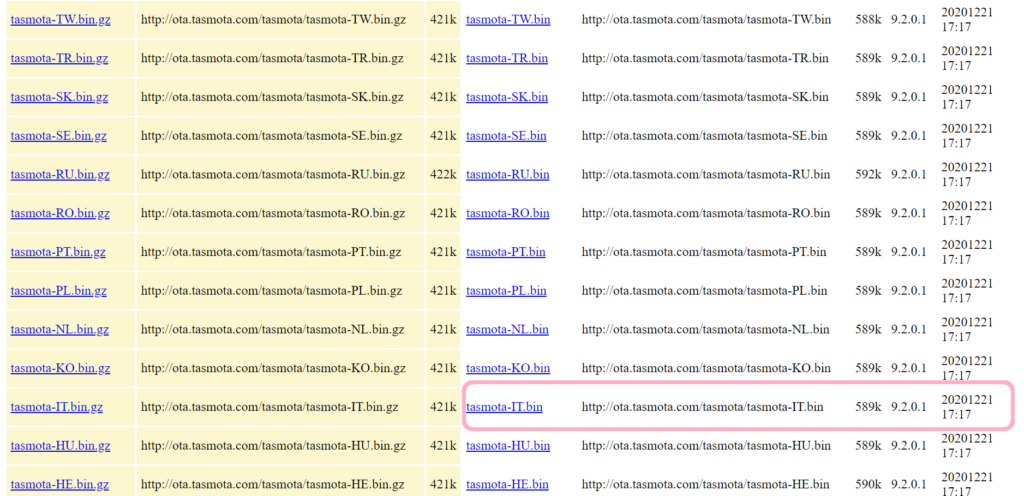Open the tasmota-NL.bin.gz link
Image resolution: width=1024 pixels, height=496 pixels.
pyautogui.click(x=59, y=330)
